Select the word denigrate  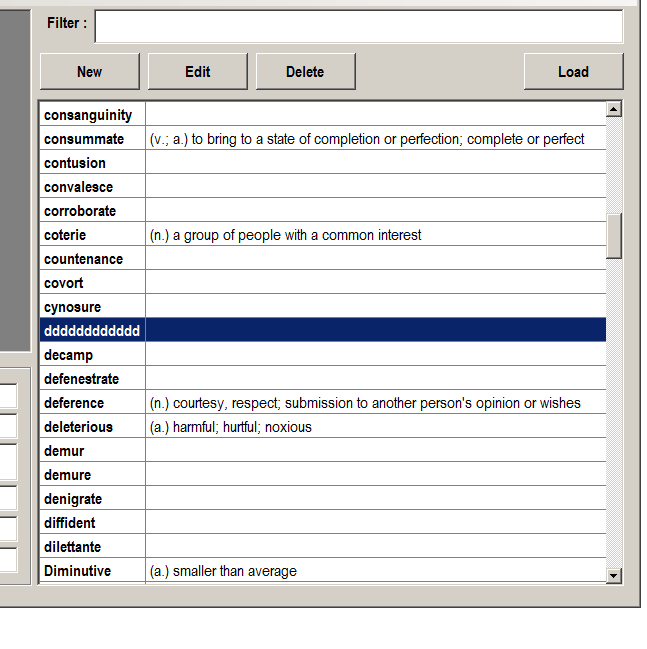(x=73, y=499)
